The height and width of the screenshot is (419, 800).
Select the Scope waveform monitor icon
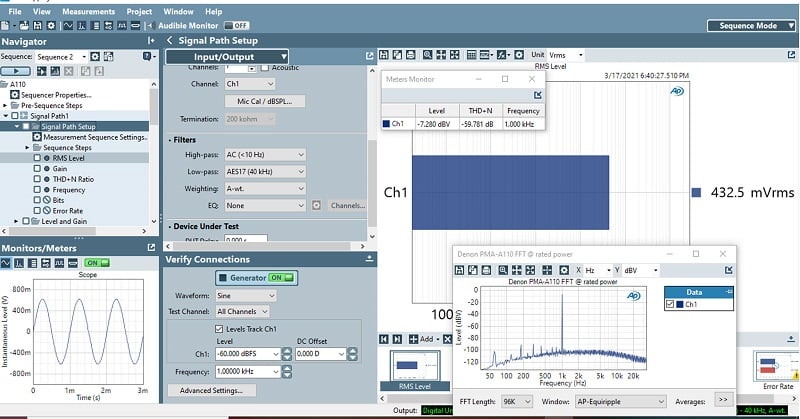7,262
